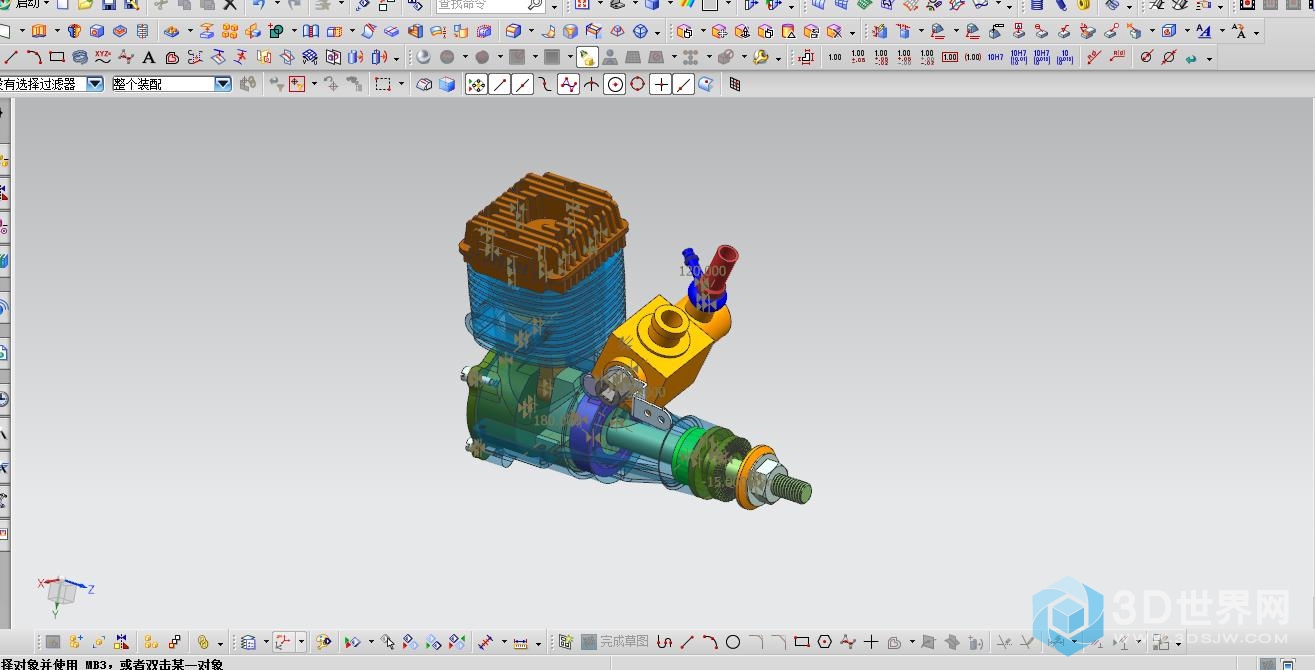Expand dropdown arrow next to wrench icon
The image size is (1315, 670).
click(778, 58)
